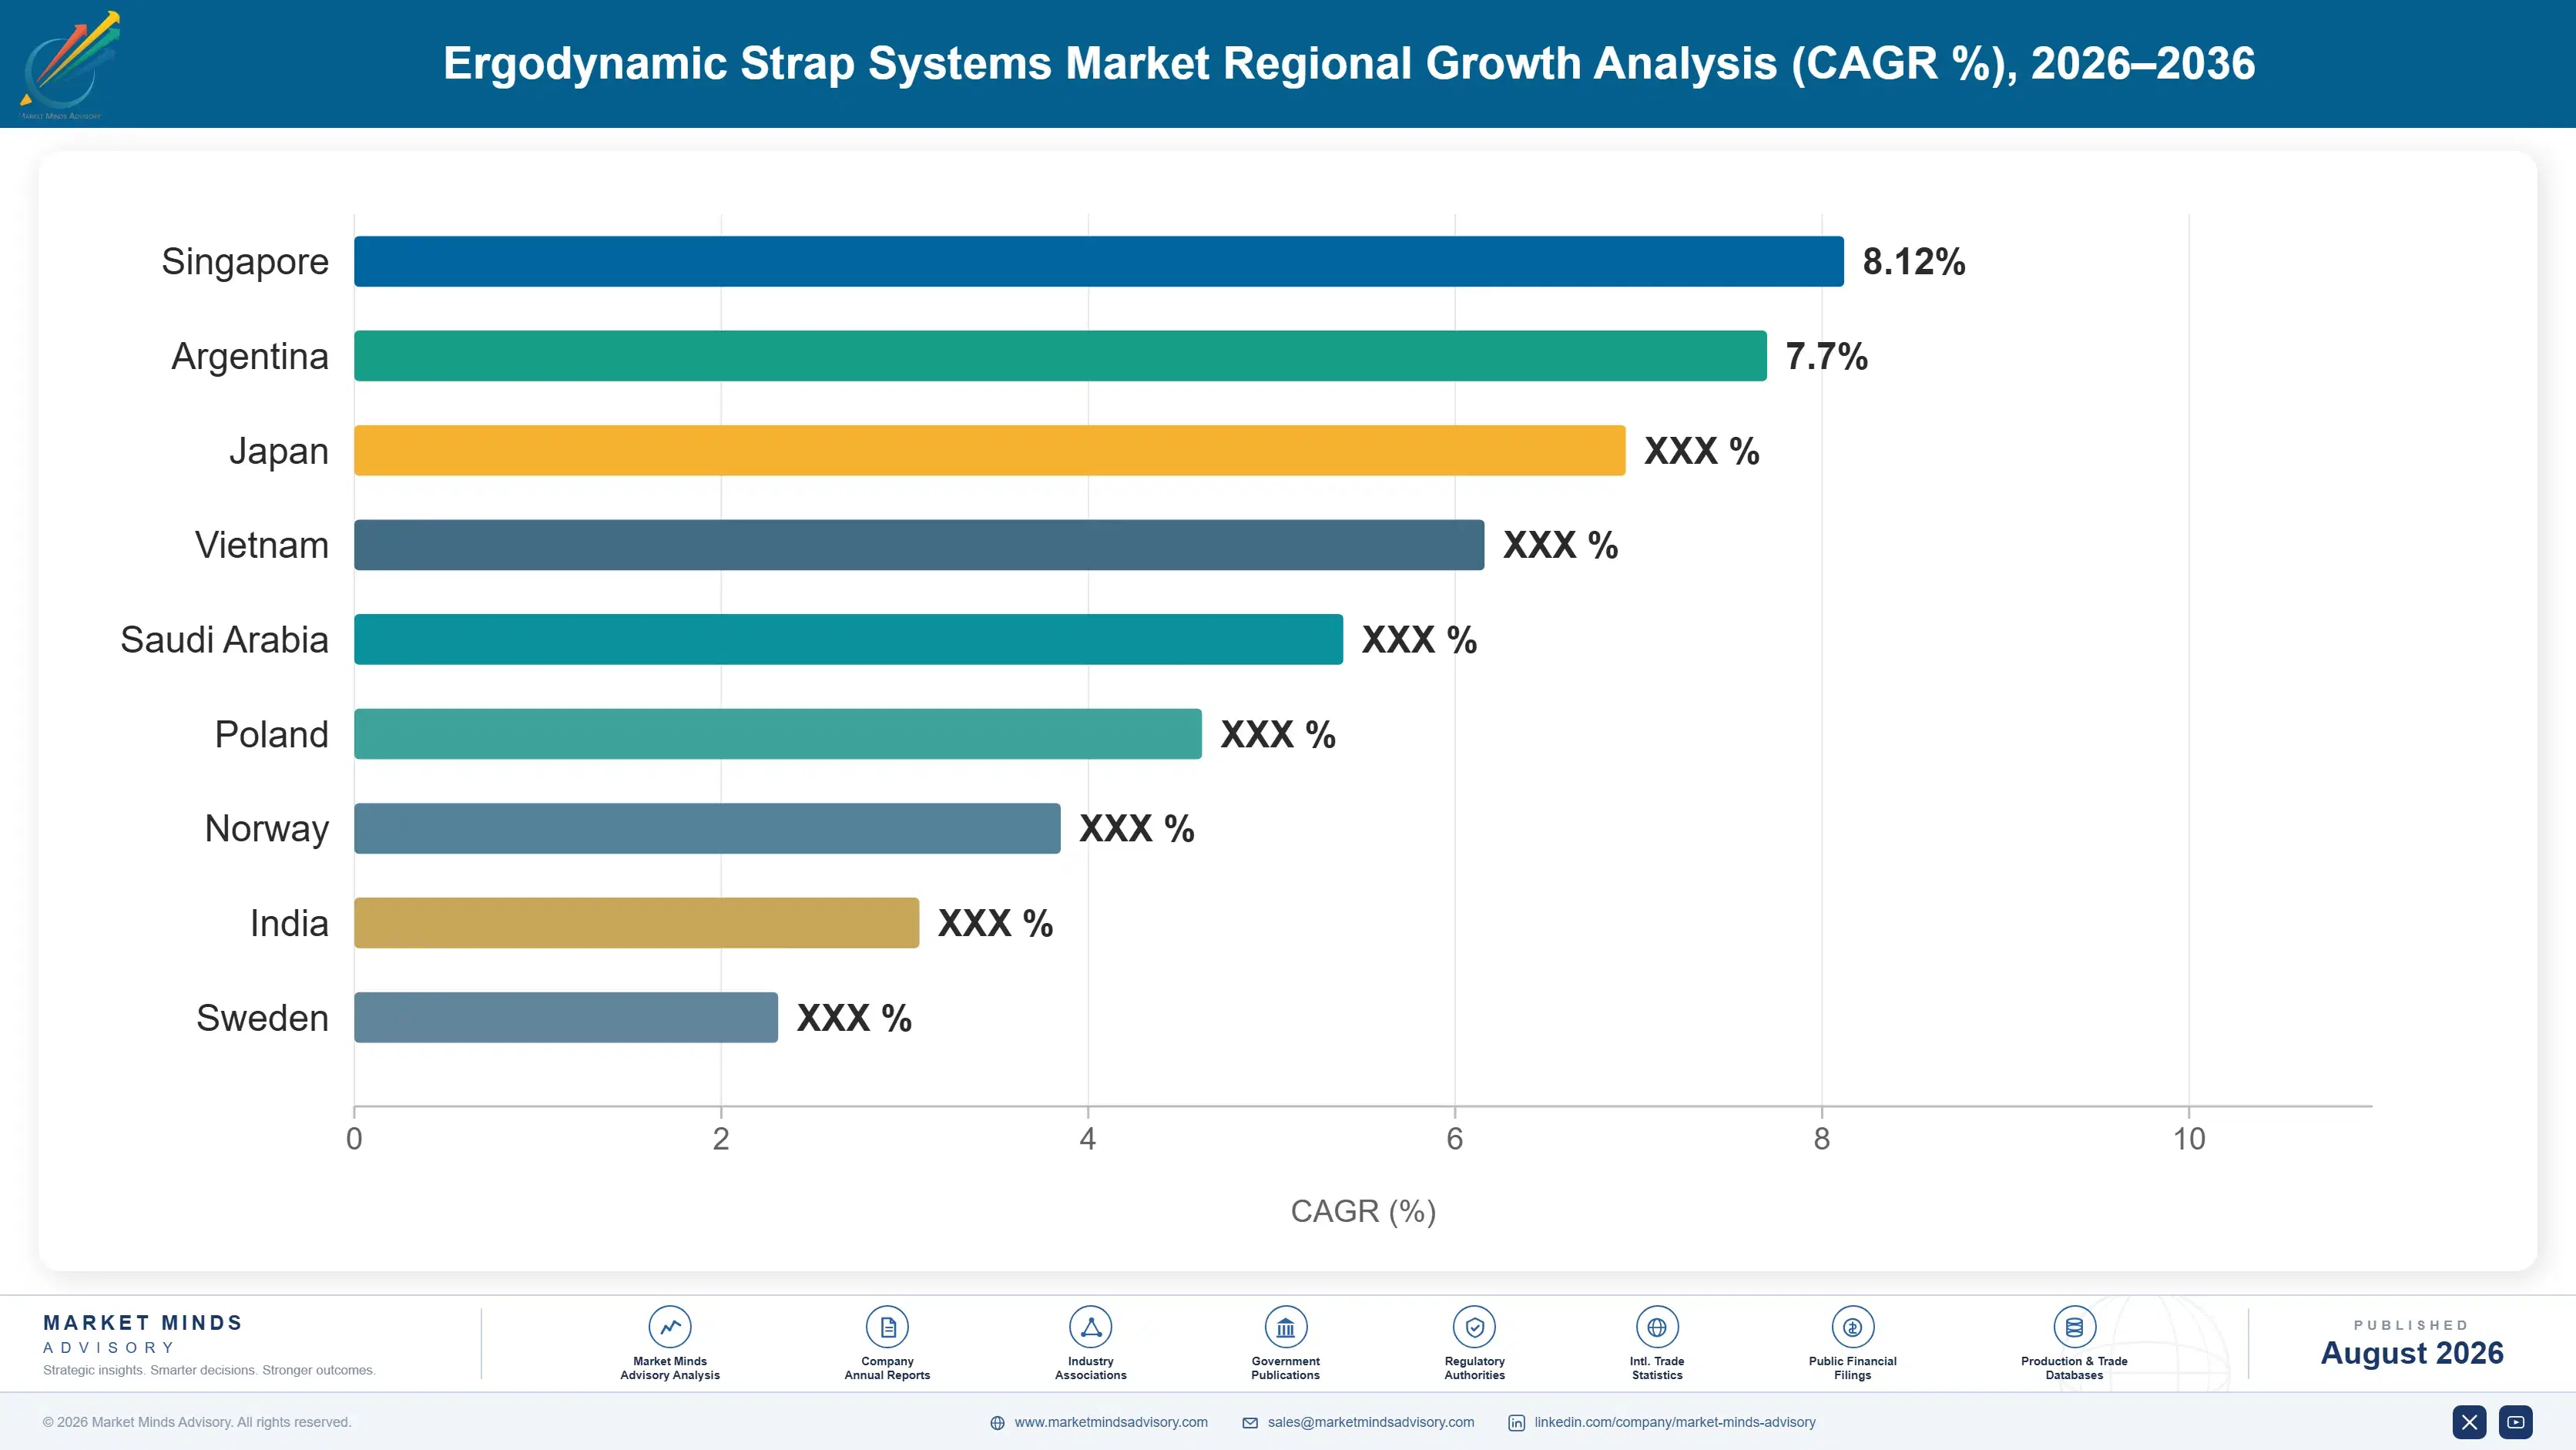2576x1450 pixels.
Task: Click the XXX % label next to Japan
Action: [x=1702, y=451]
